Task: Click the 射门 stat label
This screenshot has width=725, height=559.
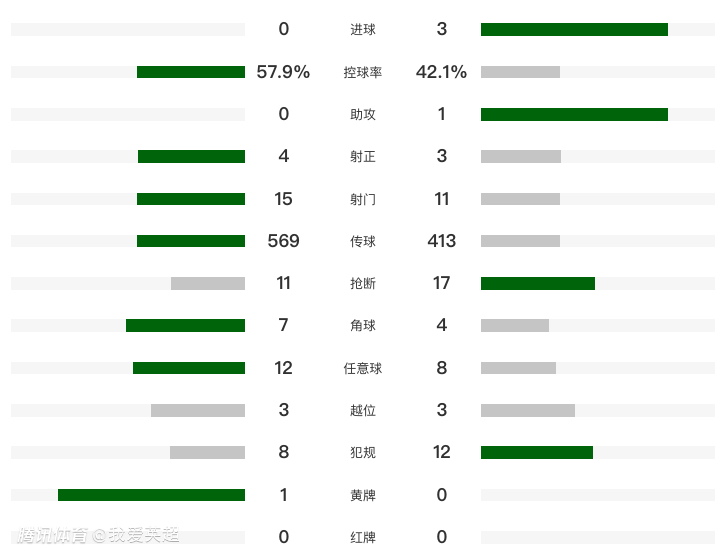Action: pos(363,199)
